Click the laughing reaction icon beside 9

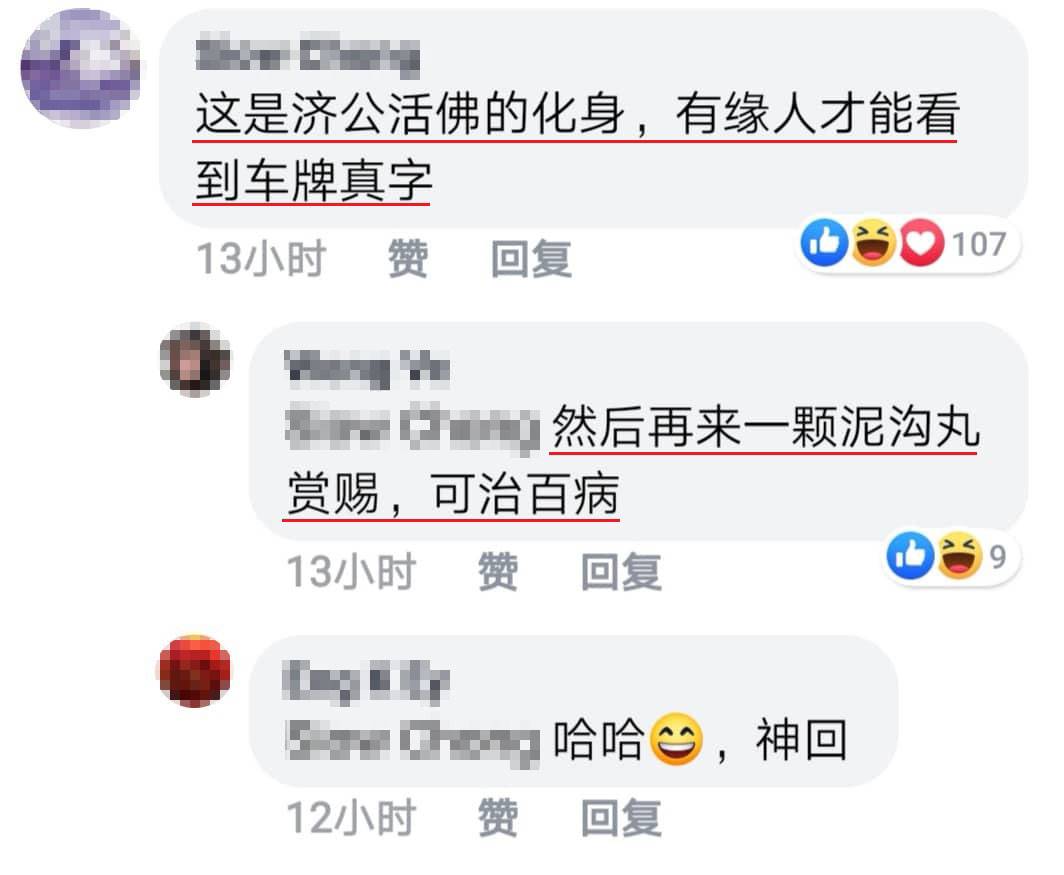point(959,555)
